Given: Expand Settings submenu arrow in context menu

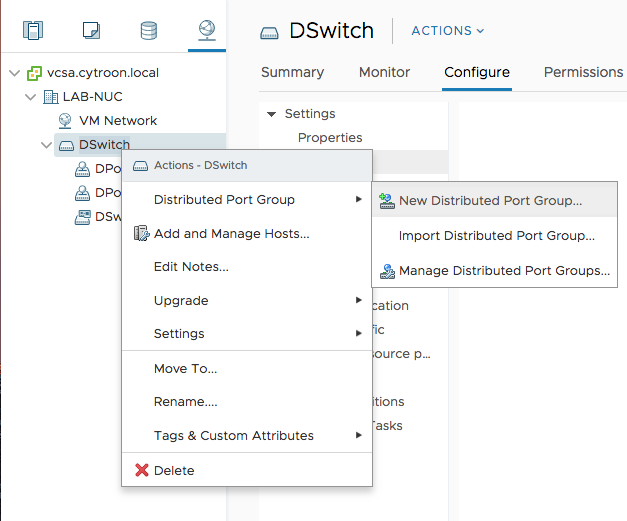Looking at the screenshot, I should tap(359, 333).
